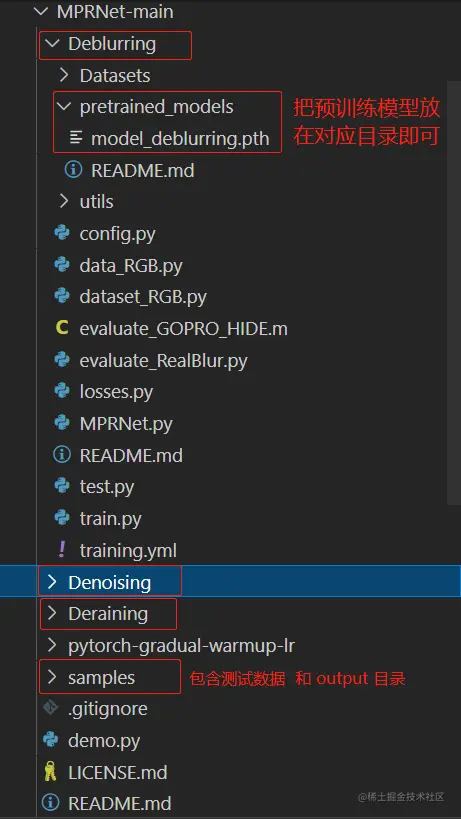
Task: Open dataset_RGB.py file
Action: click(143, 297)
